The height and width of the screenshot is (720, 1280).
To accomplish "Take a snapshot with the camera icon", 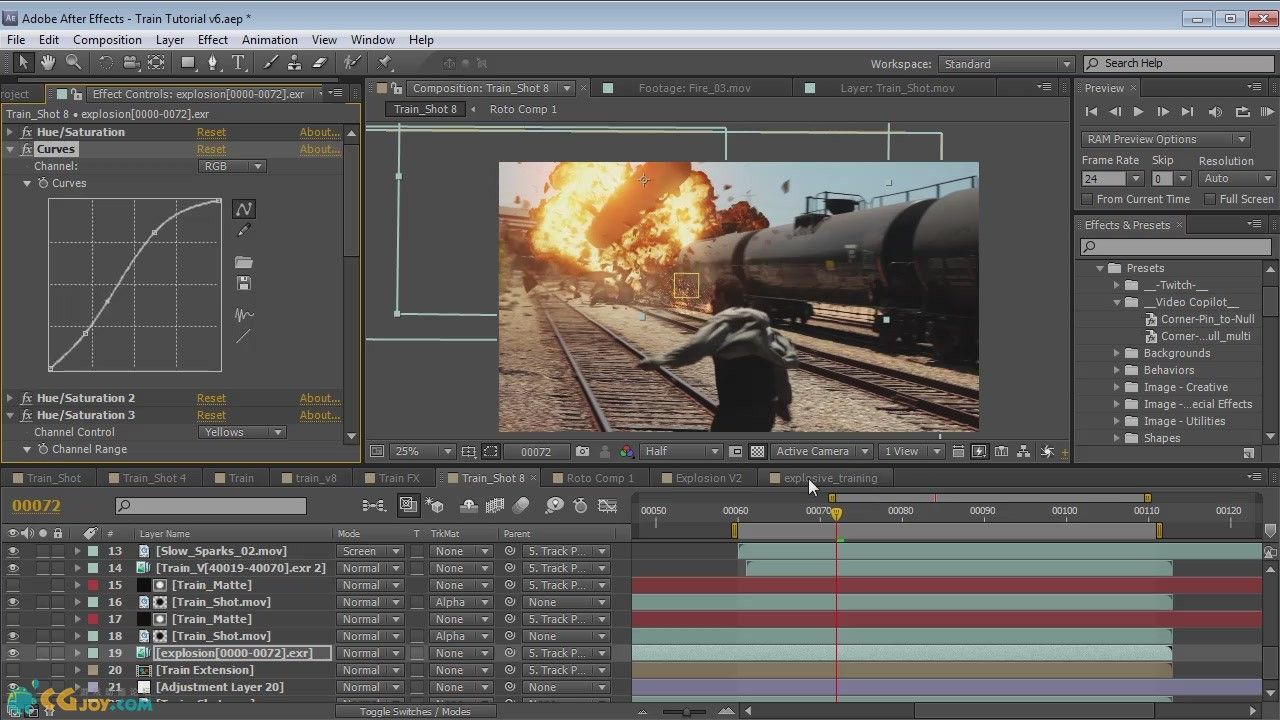I will tap(582, 452).
